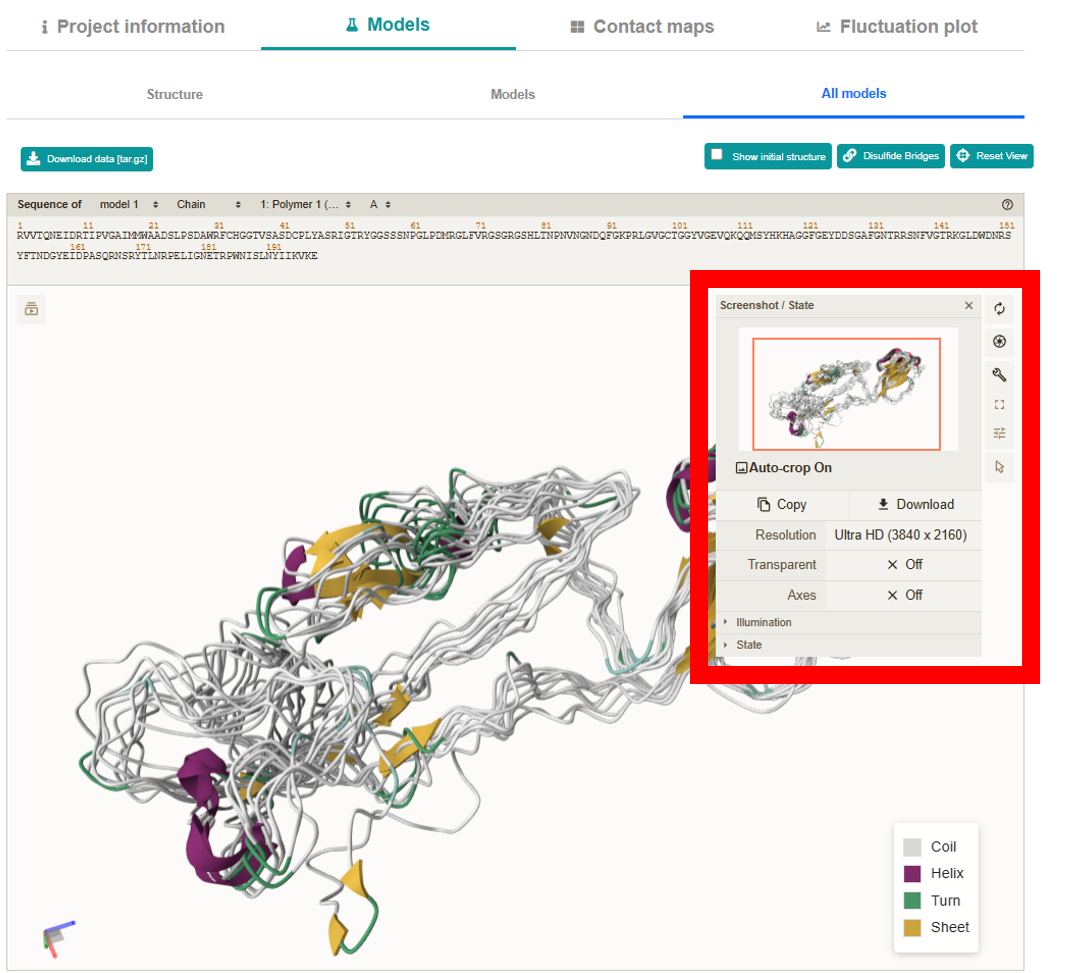This screenshot has height=973, width=1065.
Task: Toggle Axes Off setting
Action: click(903, 595)
